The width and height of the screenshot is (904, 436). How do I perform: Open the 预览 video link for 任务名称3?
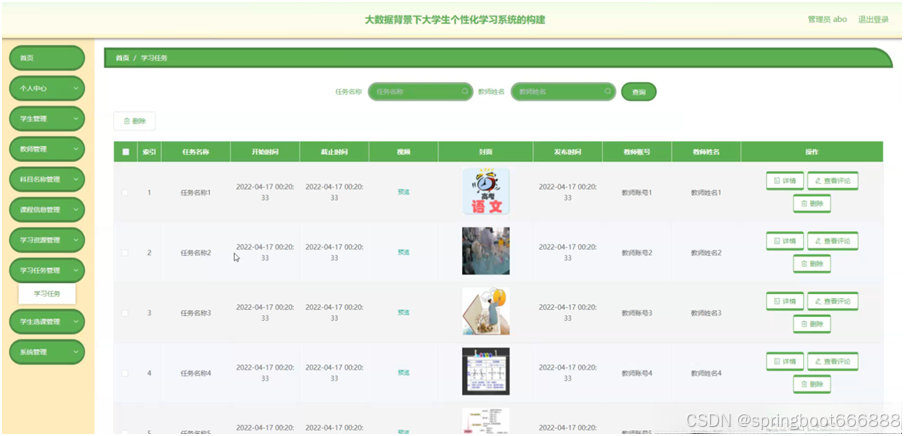(x=404, y=313)
